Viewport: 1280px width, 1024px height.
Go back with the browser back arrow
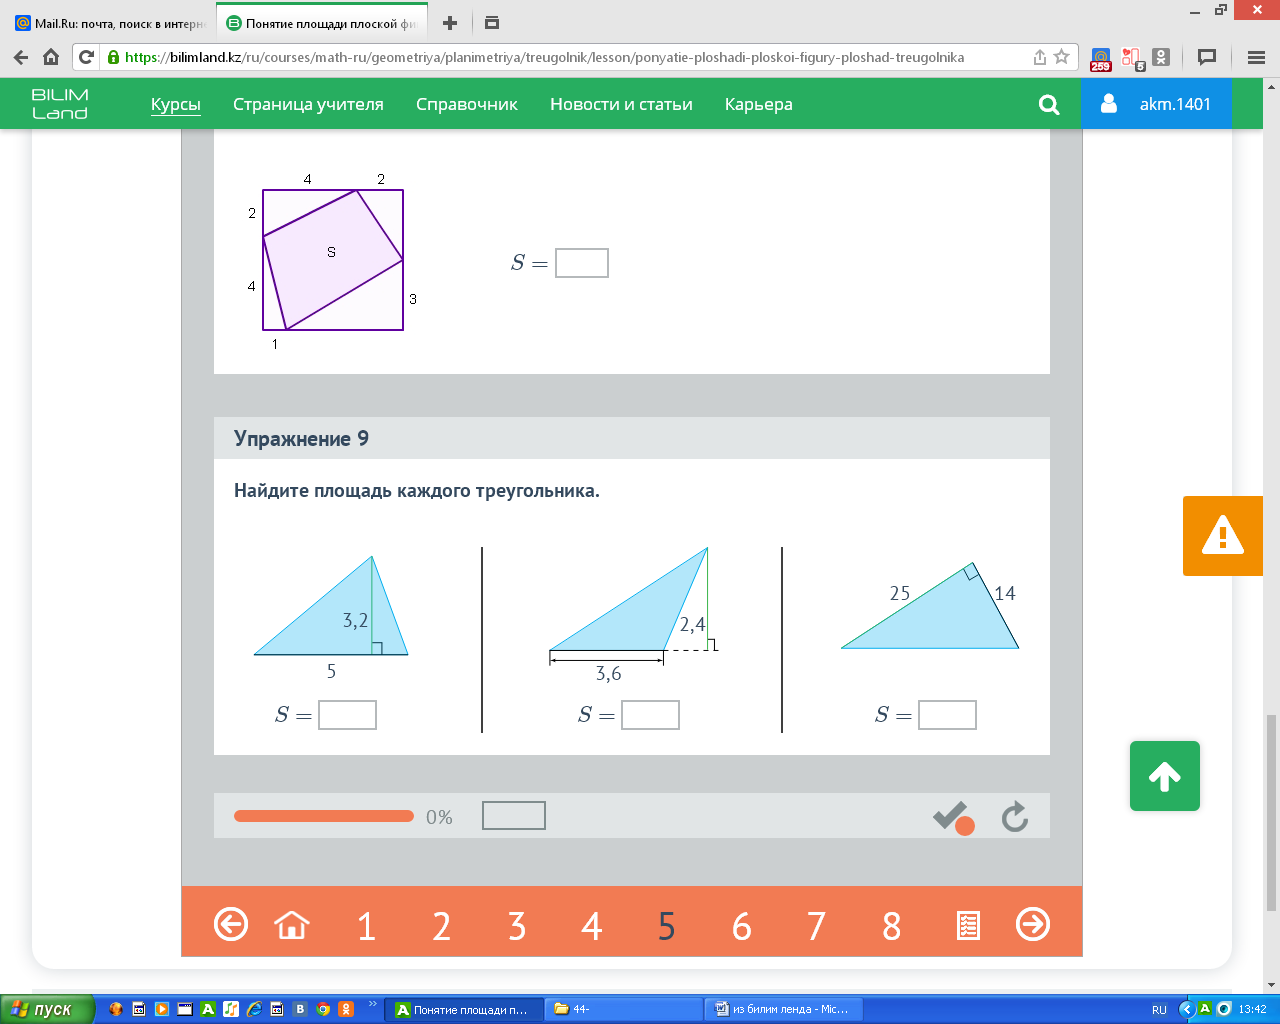pyautogui.click(x=21, y=57)
